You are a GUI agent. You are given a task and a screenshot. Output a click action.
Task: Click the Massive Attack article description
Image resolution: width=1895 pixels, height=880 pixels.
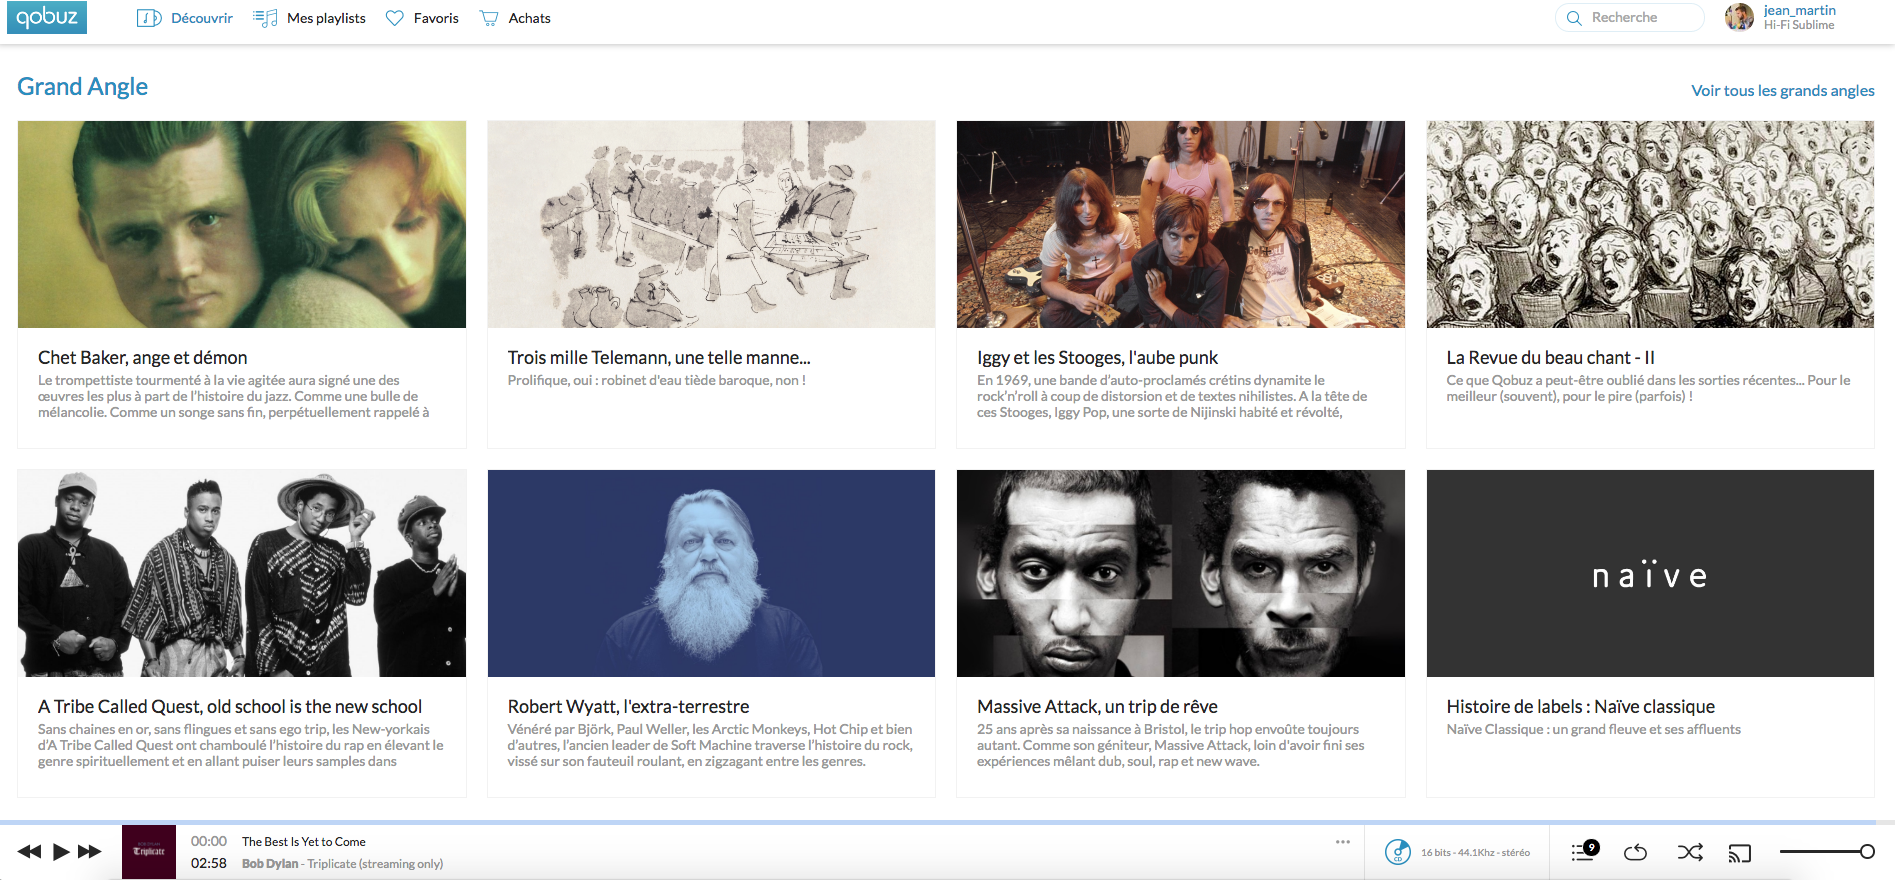[1171, 745]
